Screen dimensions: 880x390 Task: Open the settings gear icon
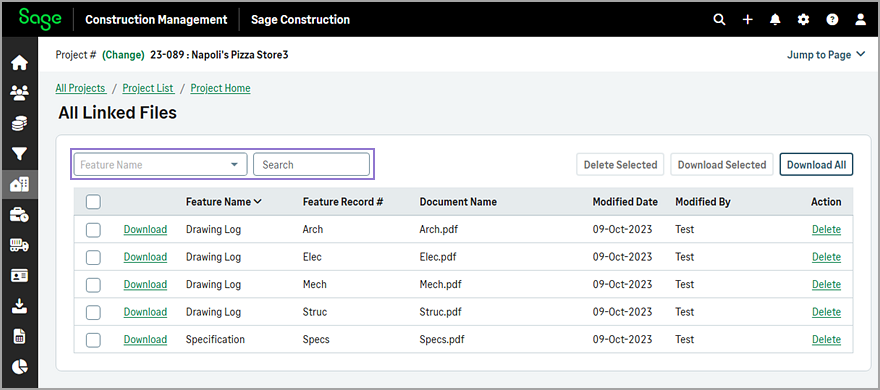coord(804,20)
